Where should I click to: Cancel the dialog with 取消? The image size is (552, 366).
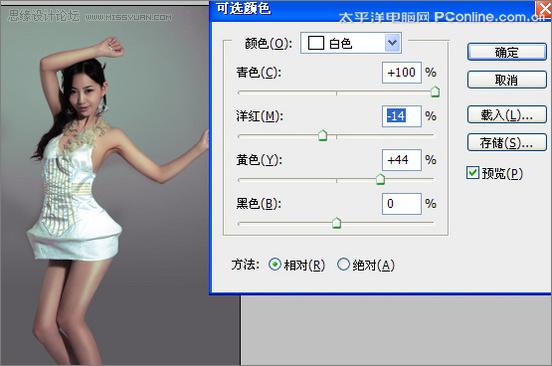[507, 80]
